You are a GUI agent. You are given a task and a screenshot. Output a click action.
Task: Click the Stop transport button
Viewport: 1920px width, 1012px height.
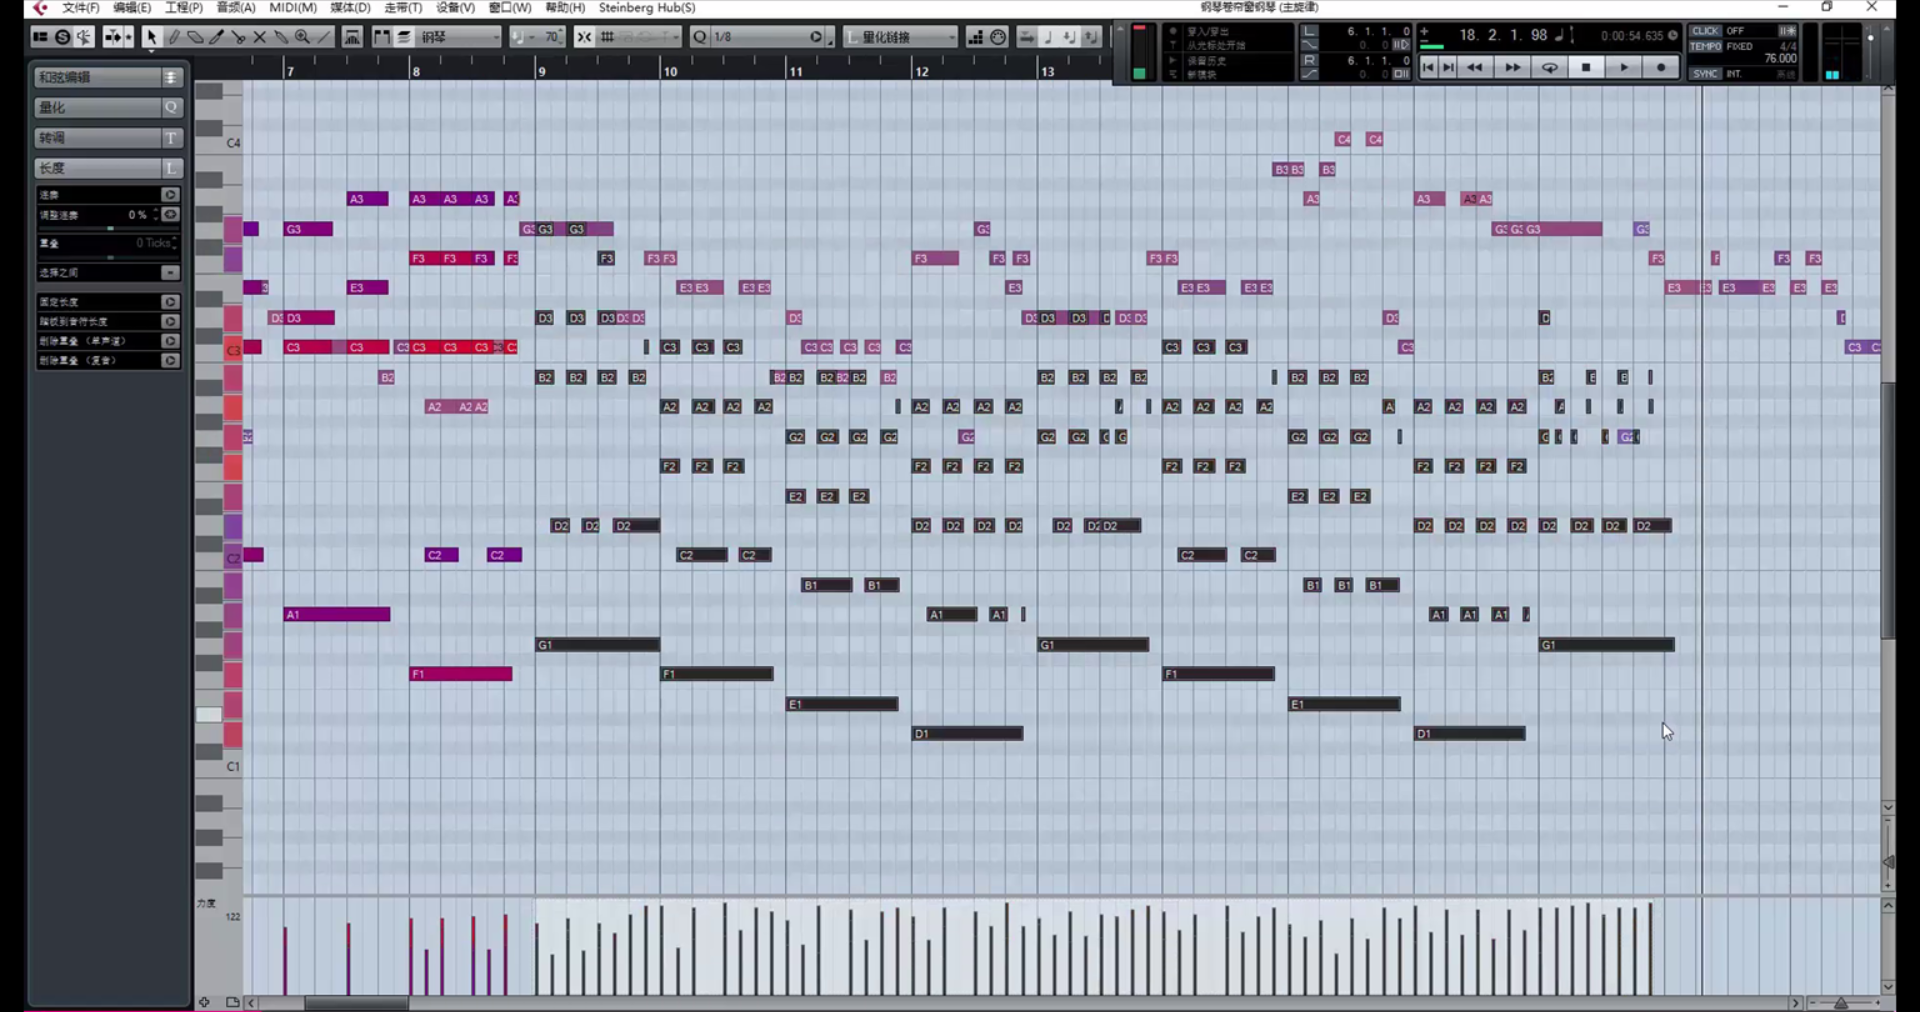pos(1586,67)
